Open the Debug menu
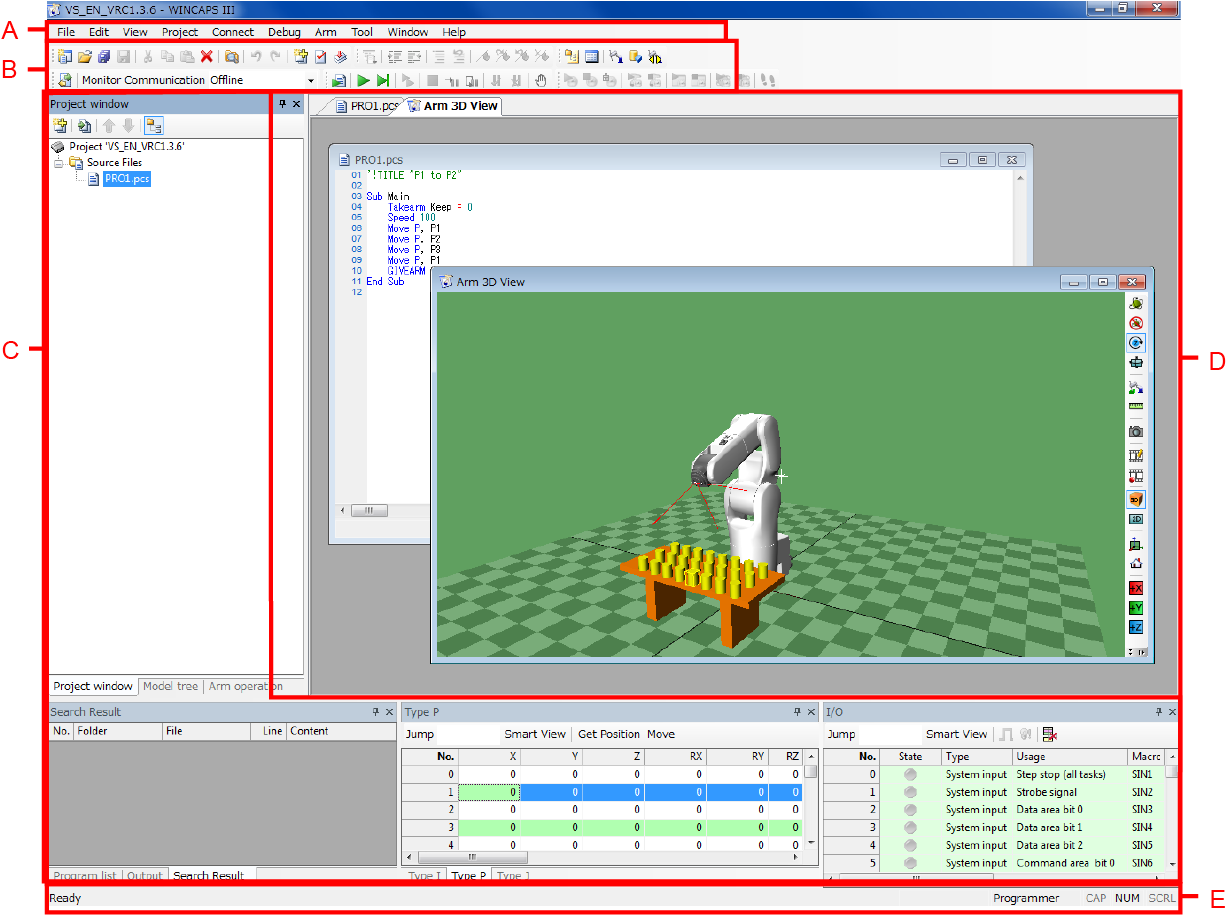Screen dimensions: 1227x917 [x=284, y=32]
